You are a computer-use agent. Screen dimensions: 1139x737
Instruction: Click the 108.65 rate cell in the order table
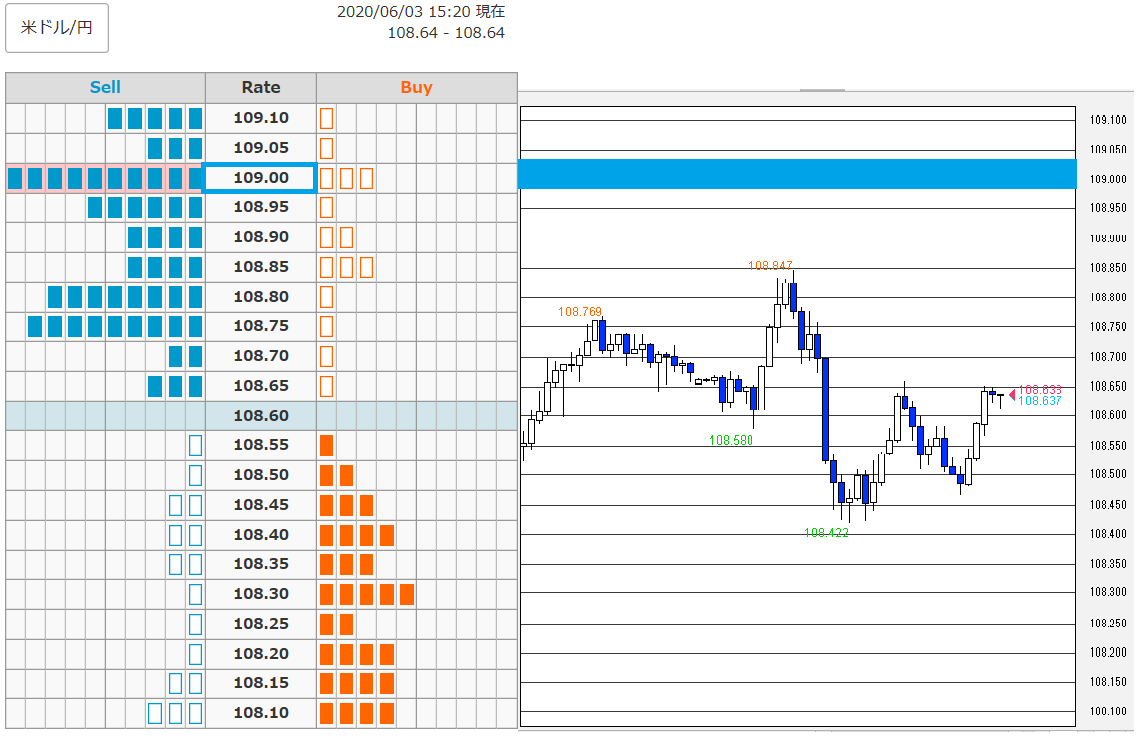261,386
